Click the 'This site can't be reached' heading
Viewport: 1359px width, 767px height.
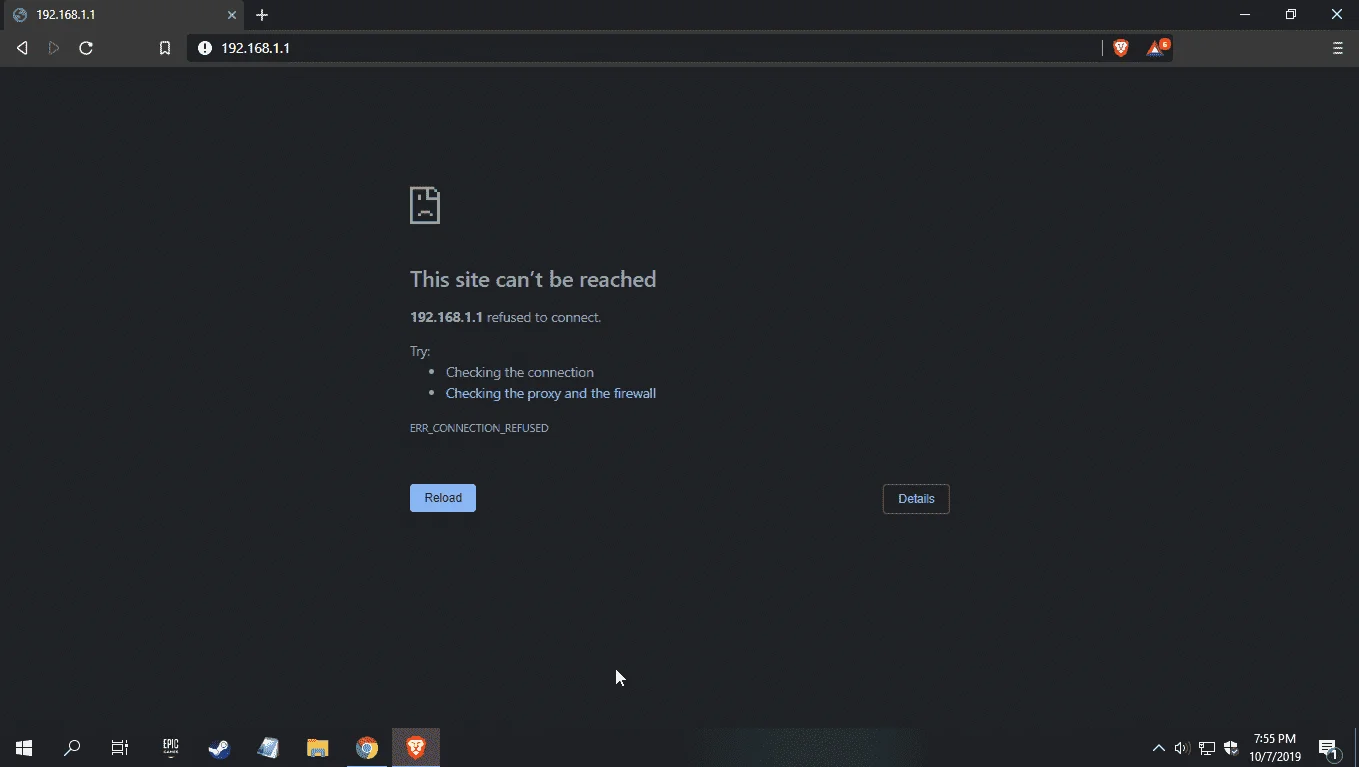point(533,279)
